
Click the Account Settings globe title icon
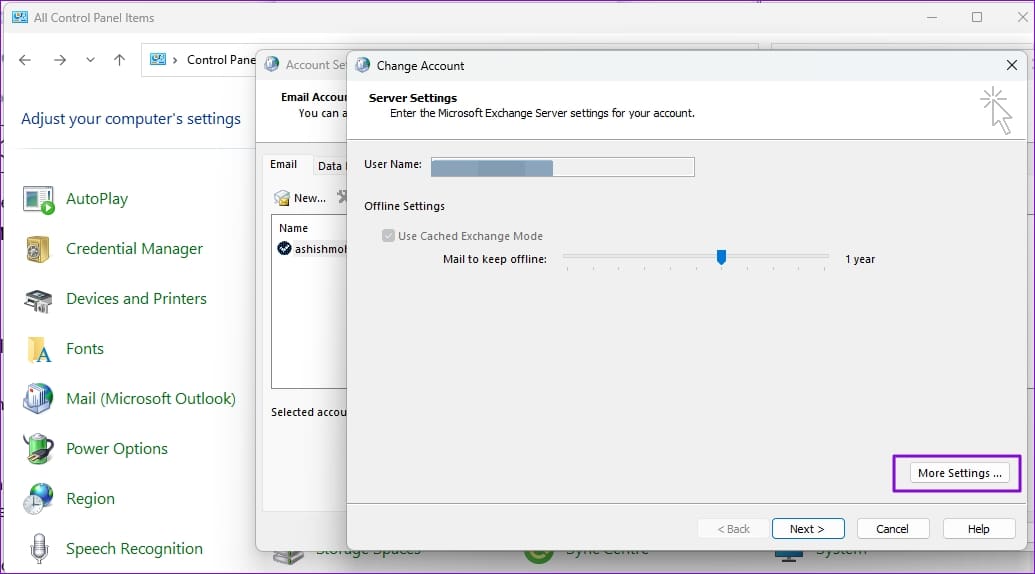click(x=271, y=65)
